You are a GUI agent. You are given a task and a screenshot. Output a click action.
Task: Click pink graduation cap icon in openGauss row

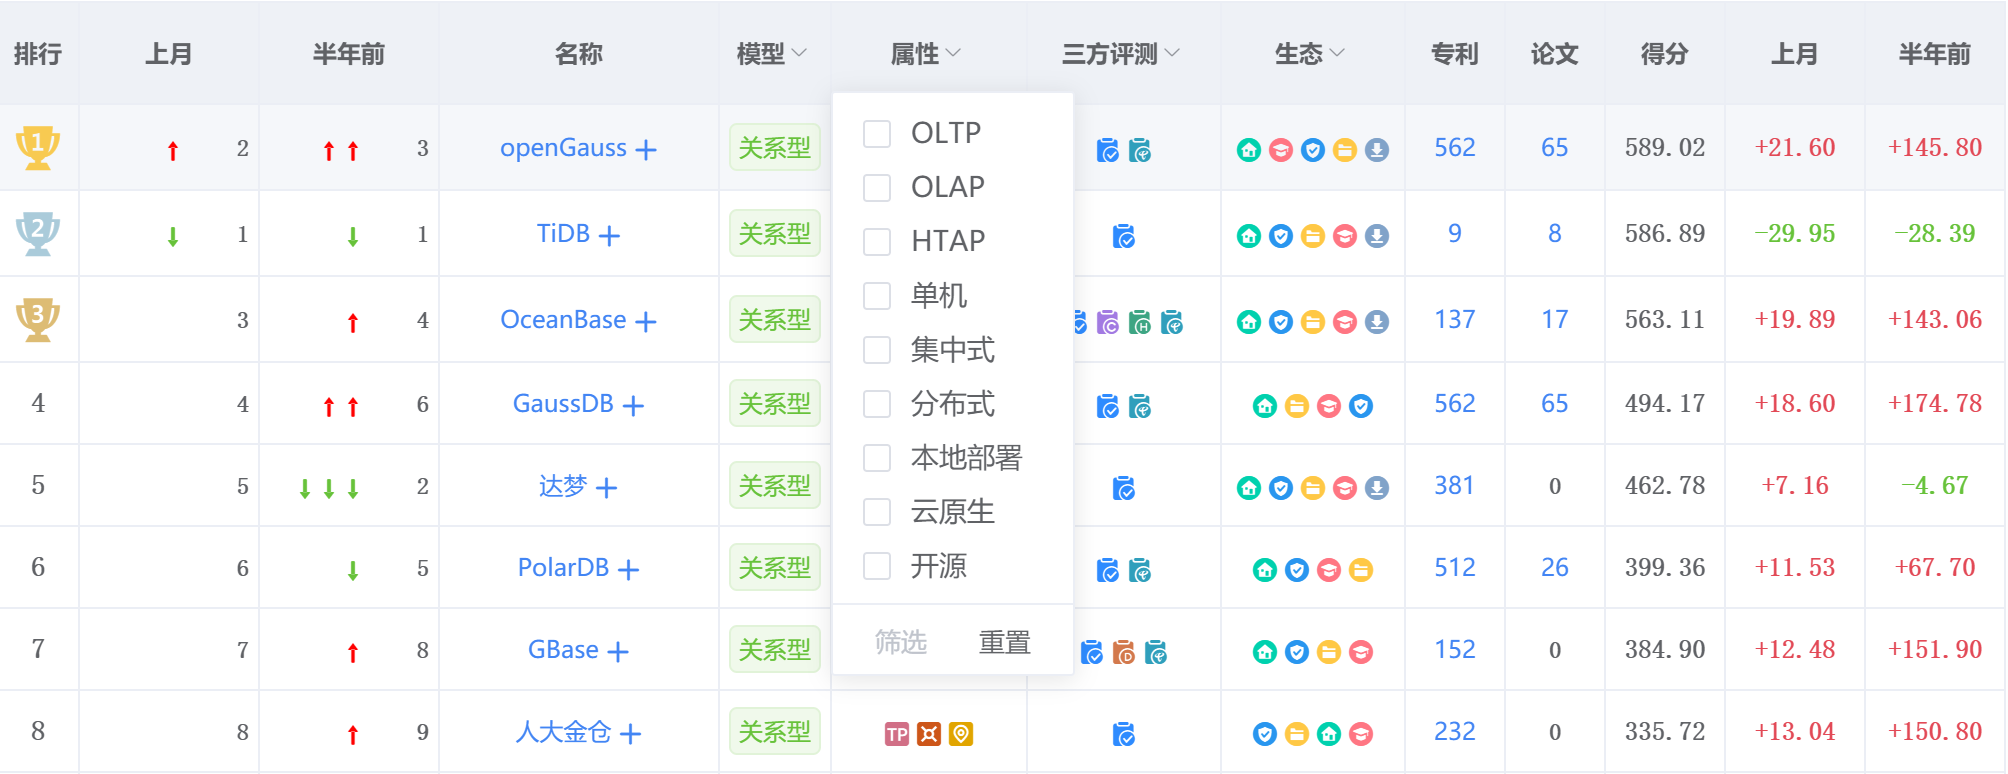tap(1281, 150)
